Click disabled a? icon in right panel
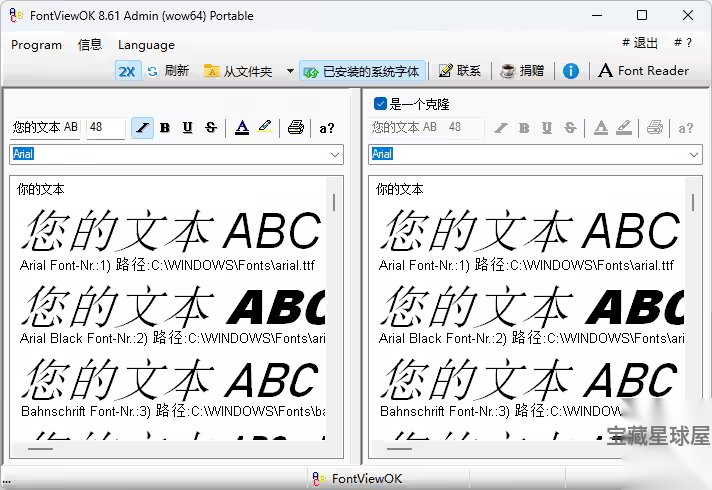The image size is (712, 490). (685, 129)
